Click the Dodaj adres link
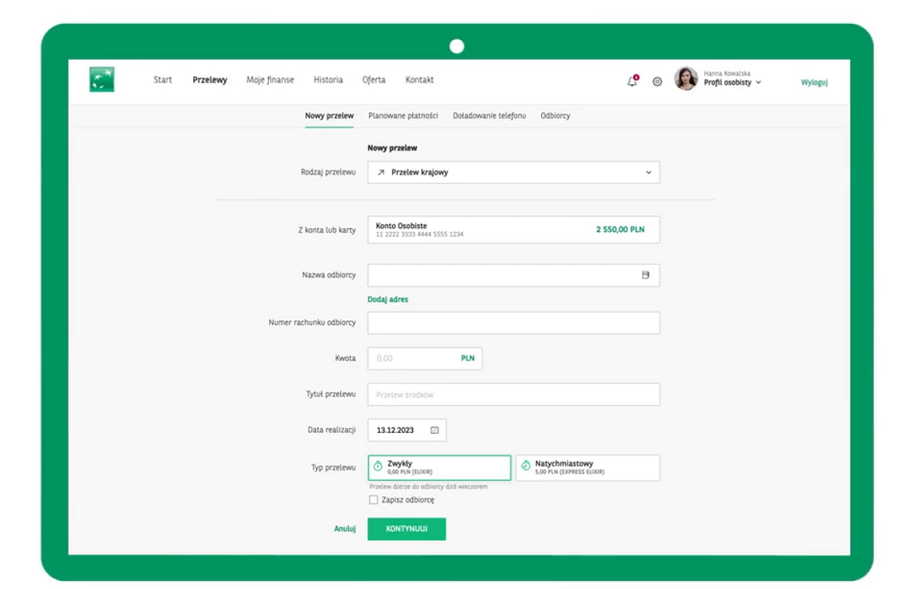Viewport: 898px width, 589px height. [x=388, y=299]
